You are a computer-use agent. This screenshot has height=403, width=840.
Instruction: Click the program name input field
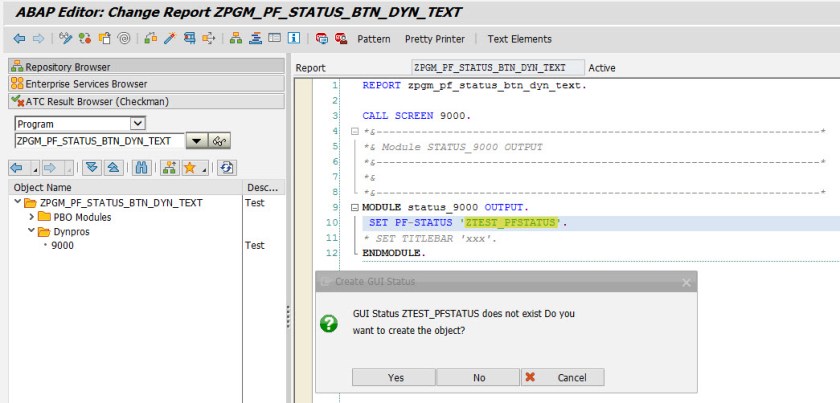point(100,141)
